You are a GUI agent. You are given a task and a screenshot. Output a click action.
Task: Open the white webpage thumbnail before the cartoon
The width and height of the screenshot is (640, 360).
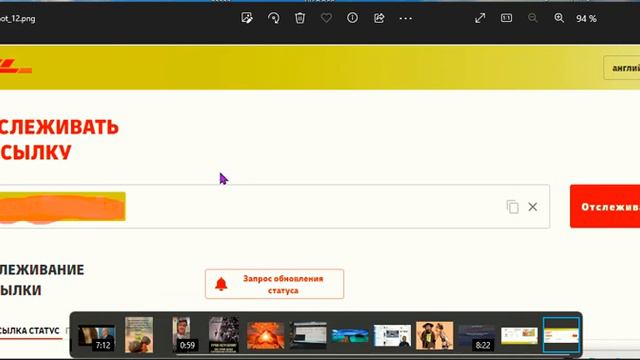coord(392,336)
